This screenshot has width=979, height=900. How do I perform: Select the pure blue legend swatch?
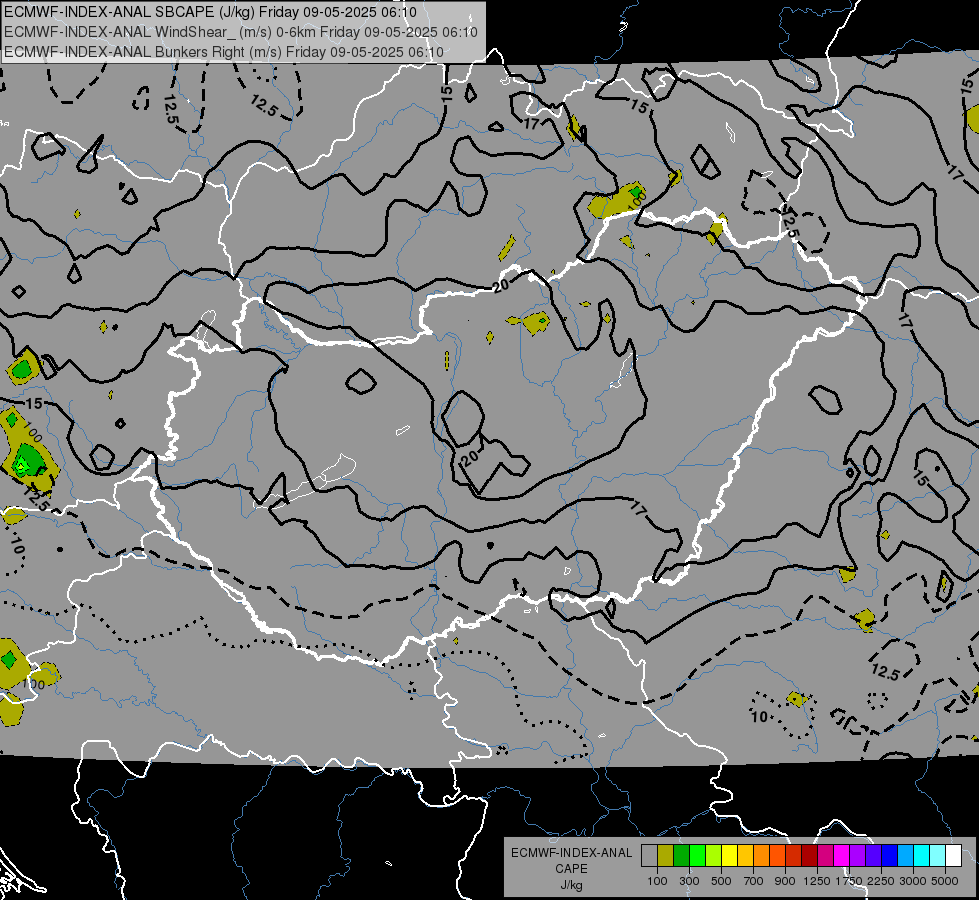click(890, 856)
